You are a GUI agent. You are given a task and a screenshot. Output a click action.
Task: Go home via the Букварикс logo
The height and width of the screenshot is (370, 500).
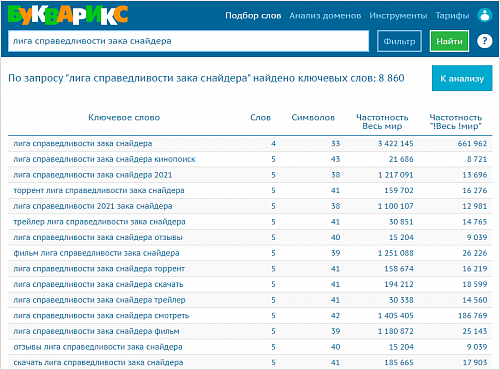pos(68,15)
